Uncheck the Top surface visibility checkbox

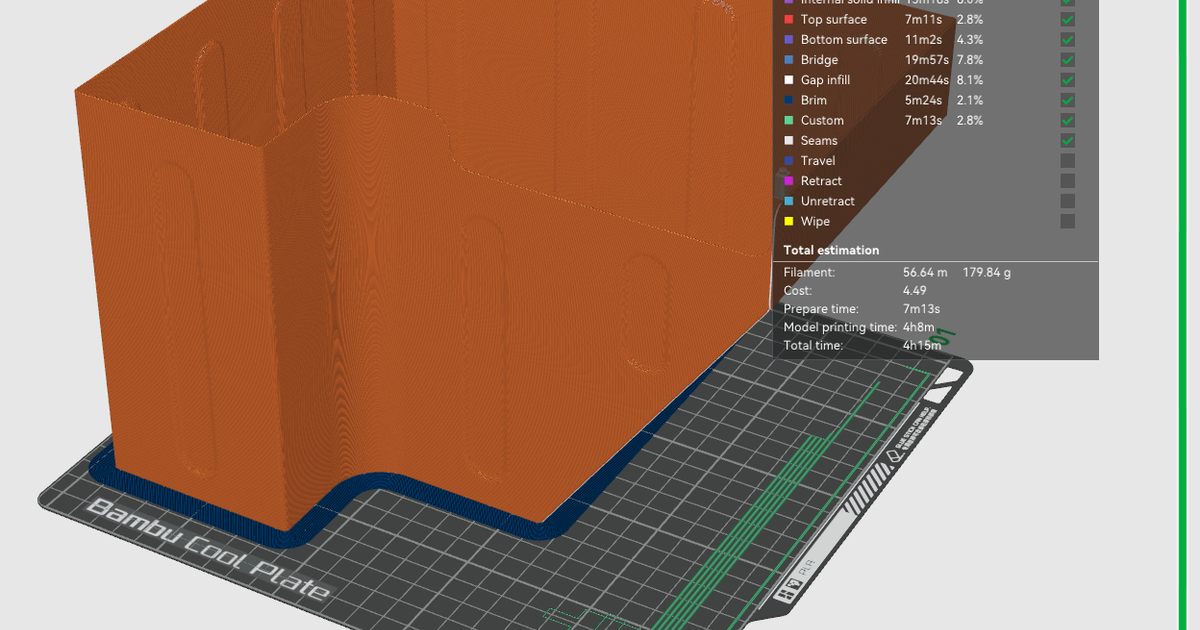click(x=1067, y=19)
